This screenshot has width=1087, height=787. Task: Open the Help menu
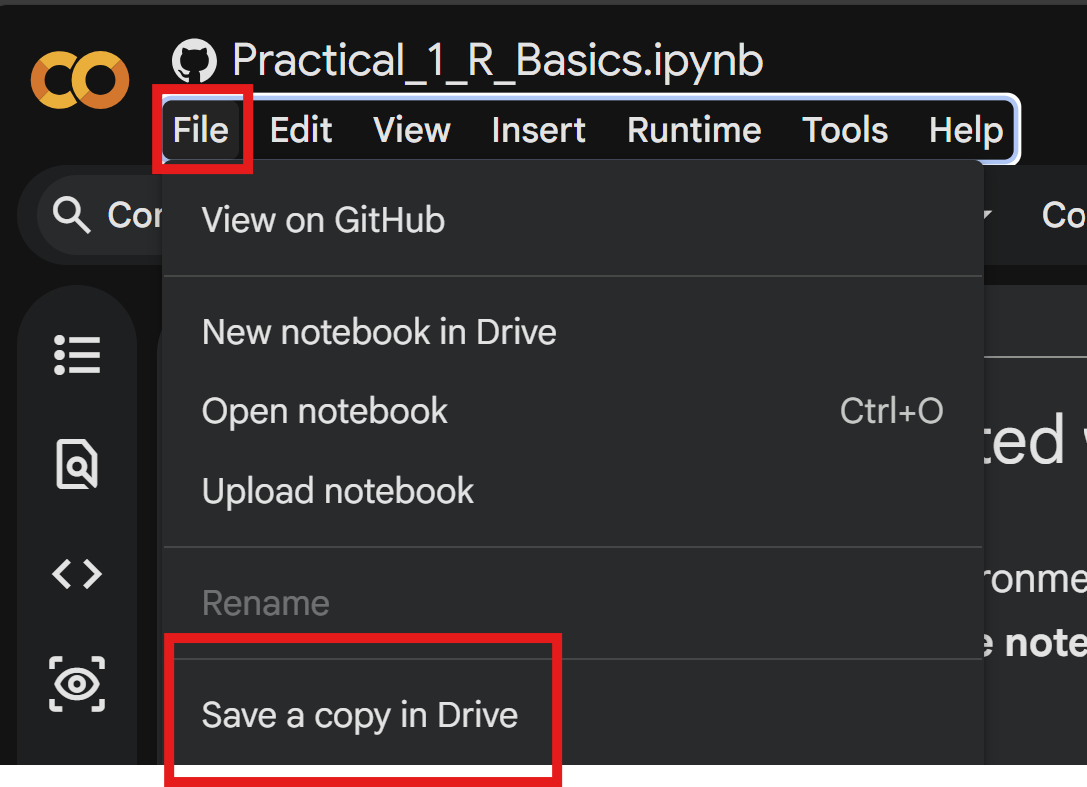965,130
